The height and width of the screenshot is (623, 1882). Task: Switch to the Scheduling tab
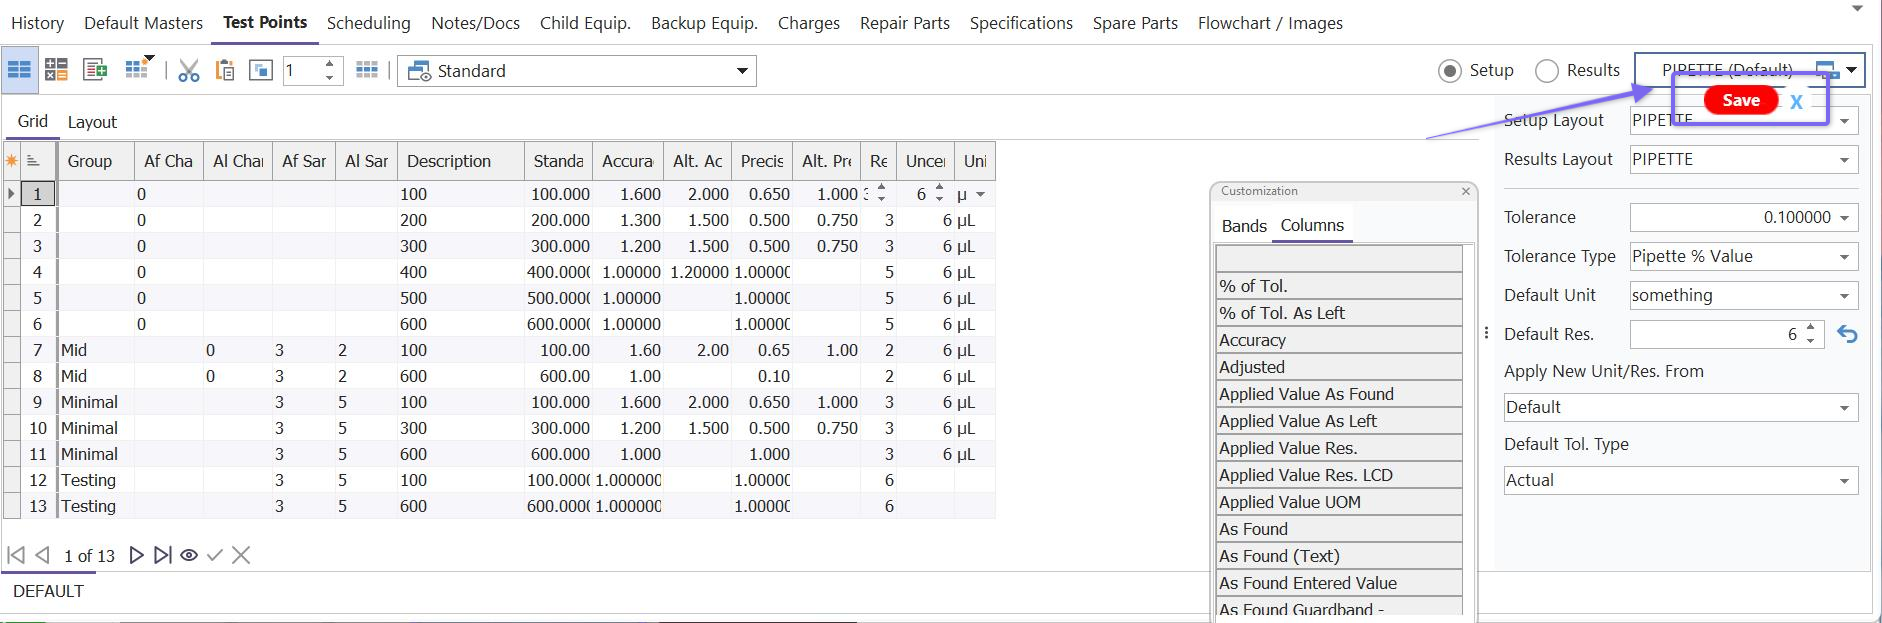click(x=368, y=23)
